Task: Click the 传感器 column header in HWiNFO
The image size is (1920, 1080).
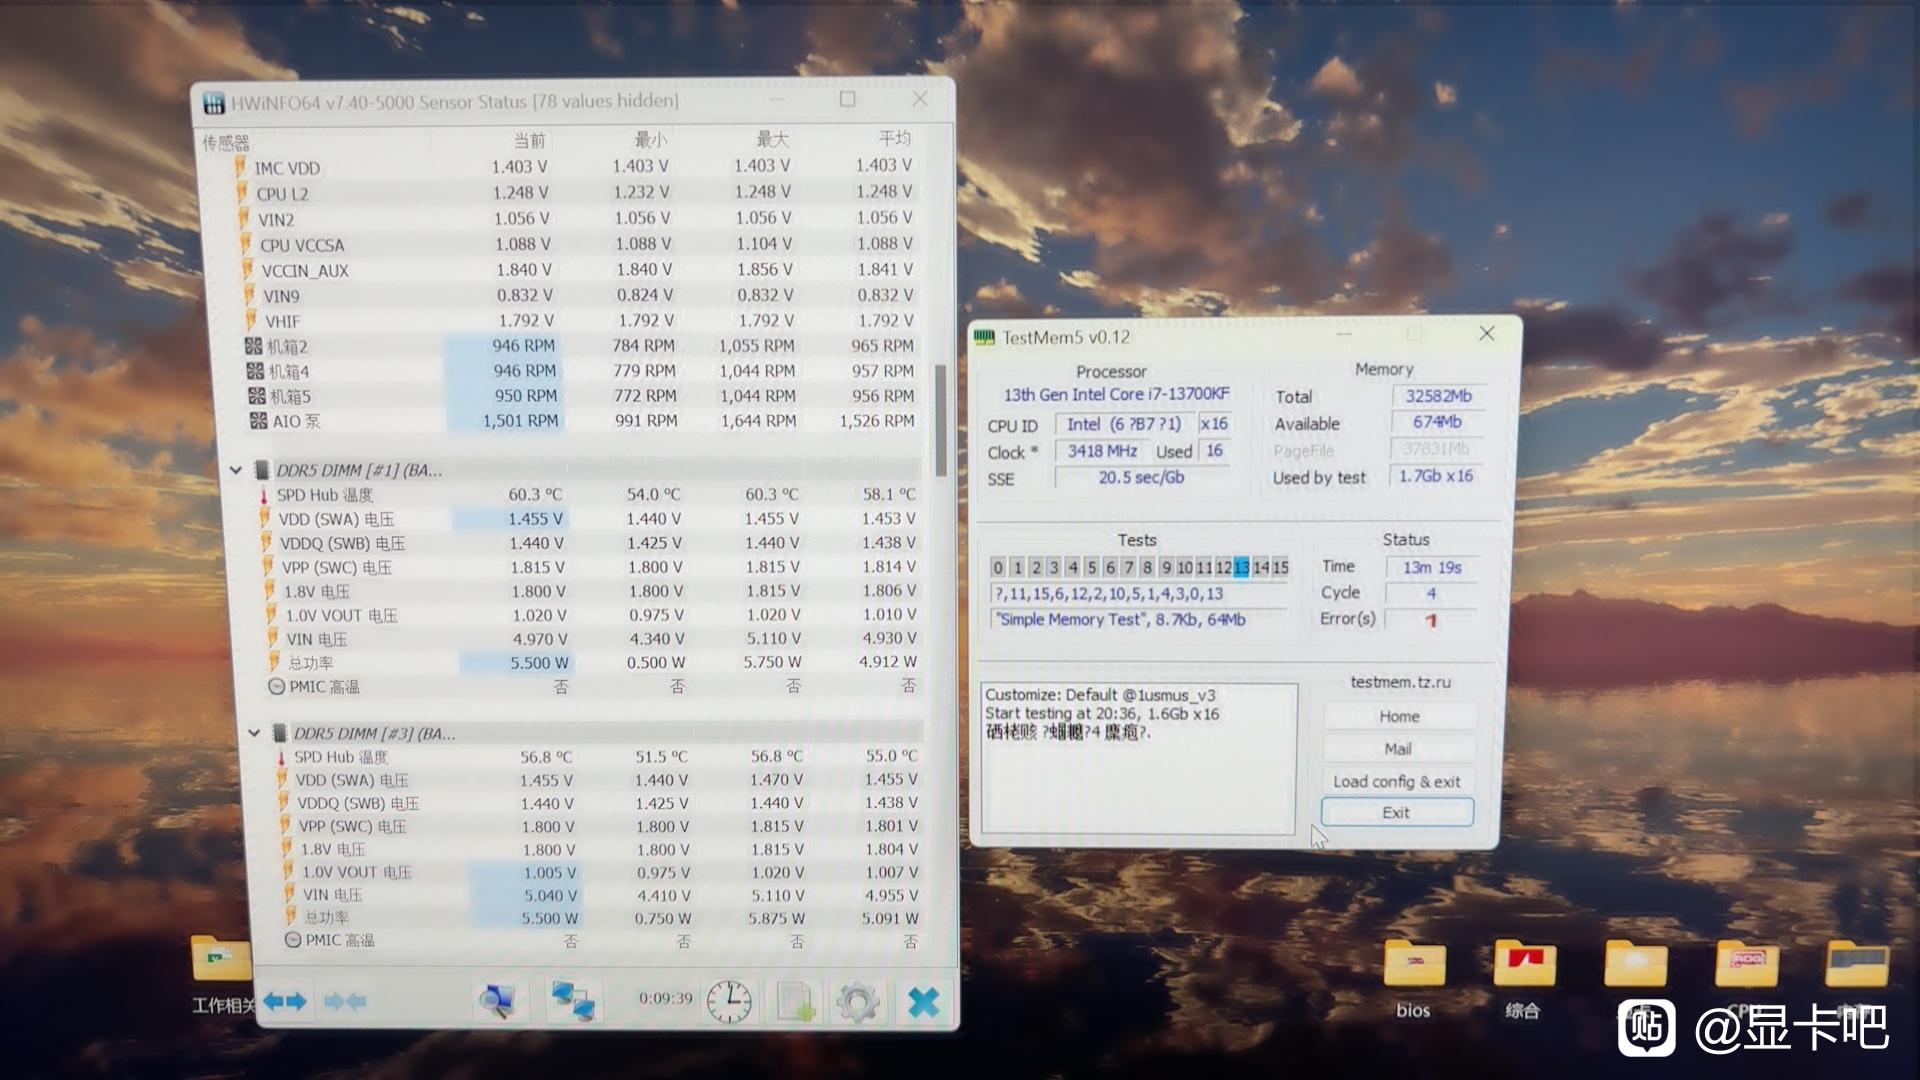Action: click(x=227, y=143)
